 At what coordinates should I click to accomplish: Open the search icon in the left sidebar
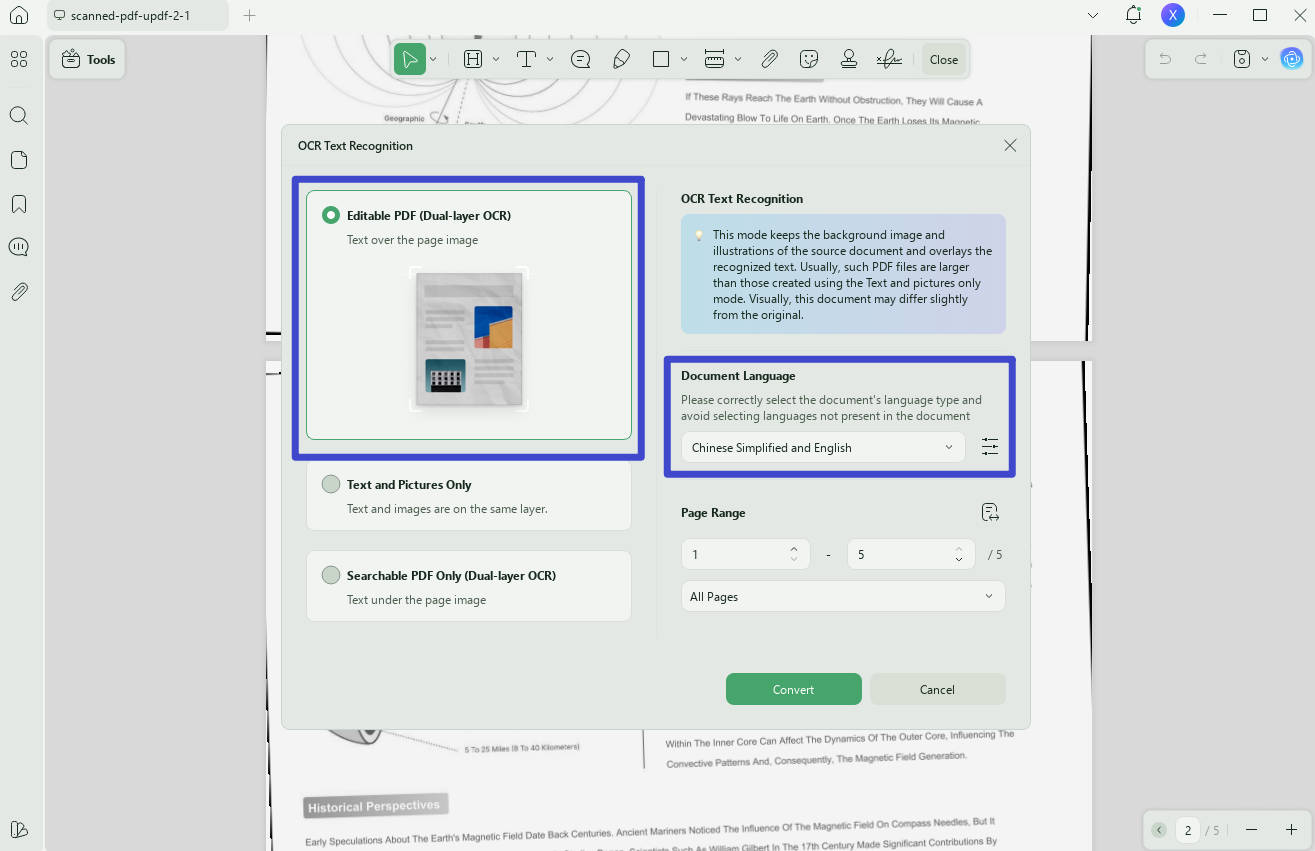click(x=18, y=115)
